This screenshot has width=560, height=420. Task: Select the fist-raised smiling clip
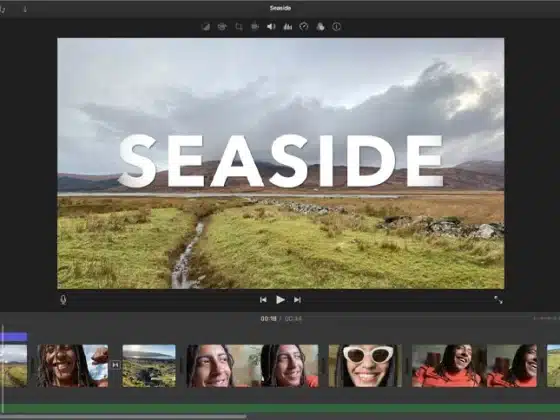72,366
